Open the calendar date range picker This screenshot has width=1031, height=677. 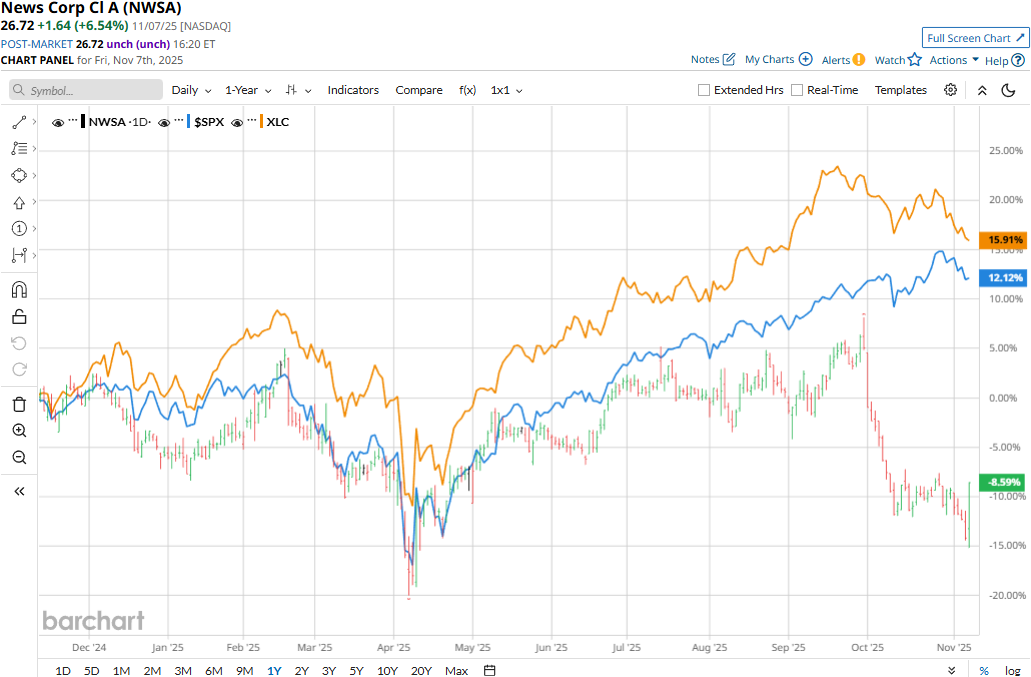coord(489,670)
